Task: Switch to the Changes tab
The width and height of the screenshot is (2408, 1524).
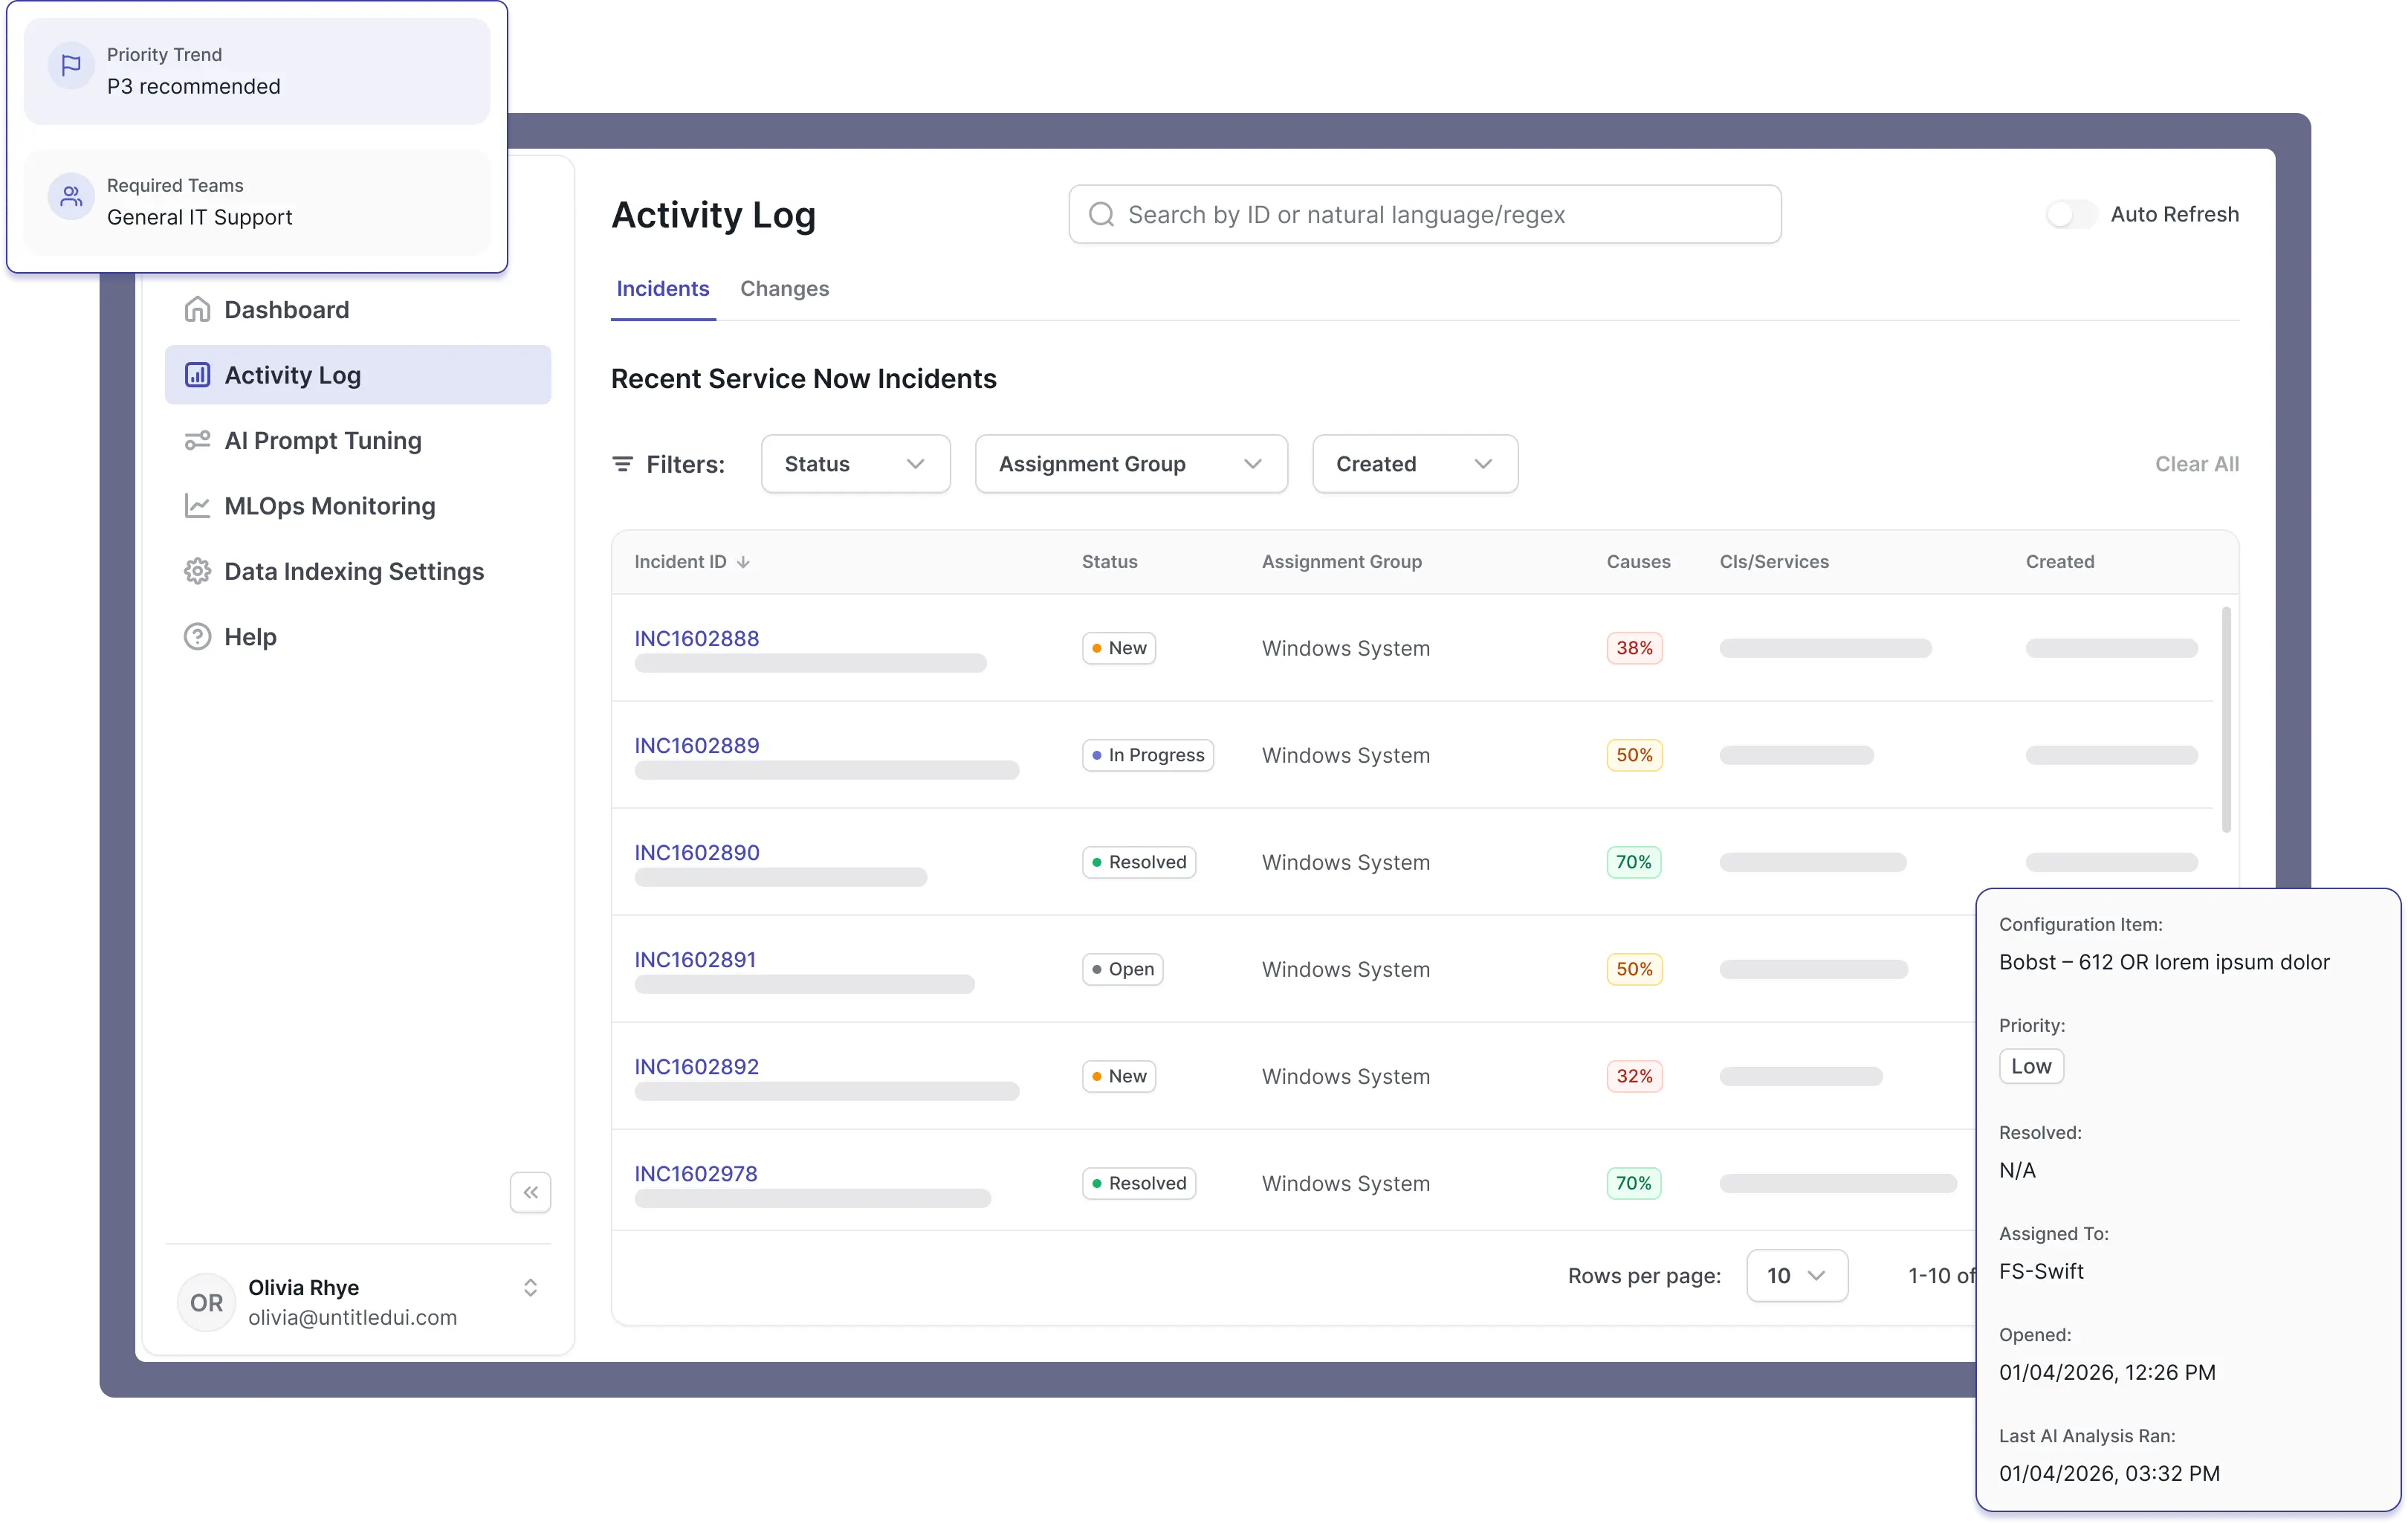Action: (x=784, y=289)
